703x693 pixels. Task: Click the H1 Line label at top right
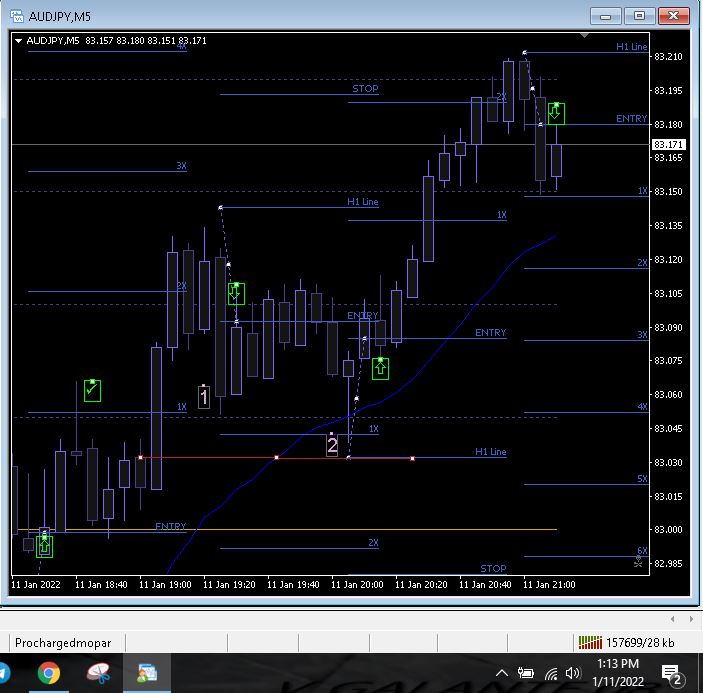pos(631,47)
